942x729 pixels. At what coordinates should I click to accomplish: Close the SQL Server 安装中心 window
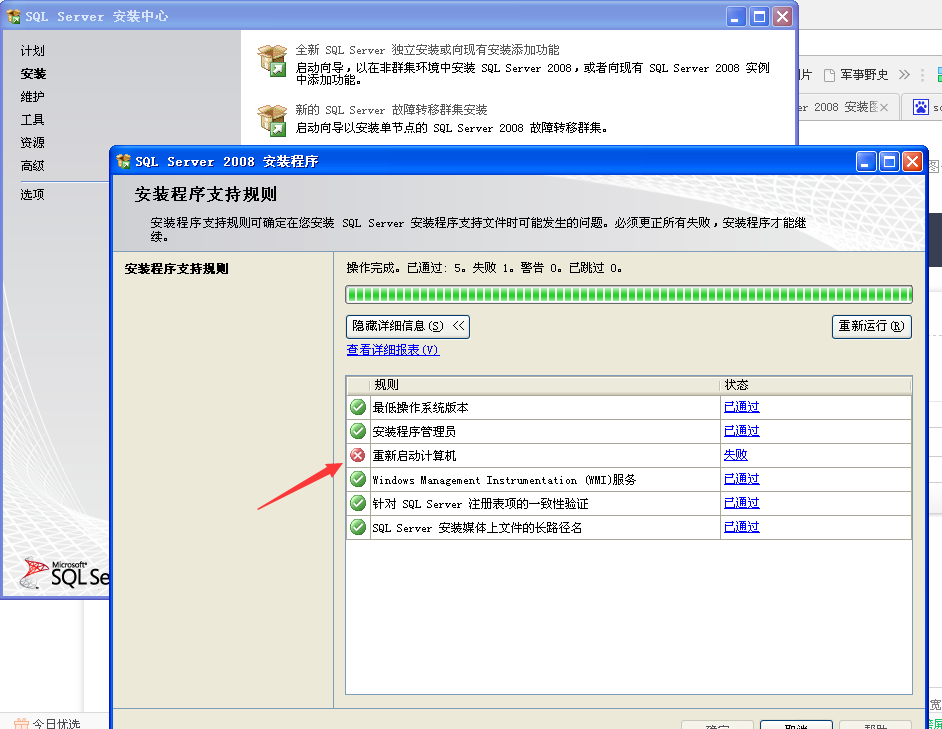click(782, 16)
